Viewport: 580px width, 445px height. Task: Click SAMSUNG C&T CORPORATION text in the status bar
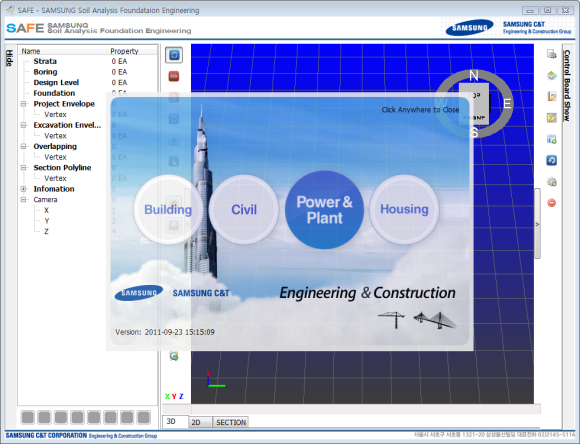click(46, 435)
